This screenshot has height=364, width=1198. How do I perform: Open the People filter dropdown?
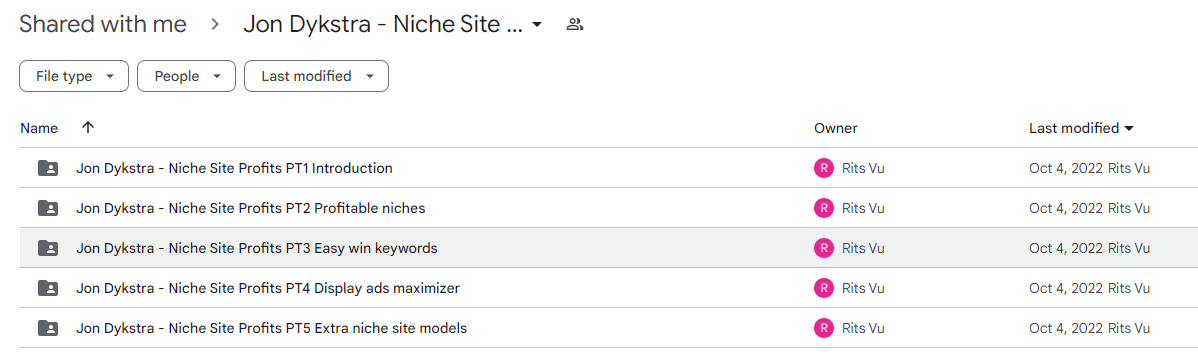tap(186, 76)
